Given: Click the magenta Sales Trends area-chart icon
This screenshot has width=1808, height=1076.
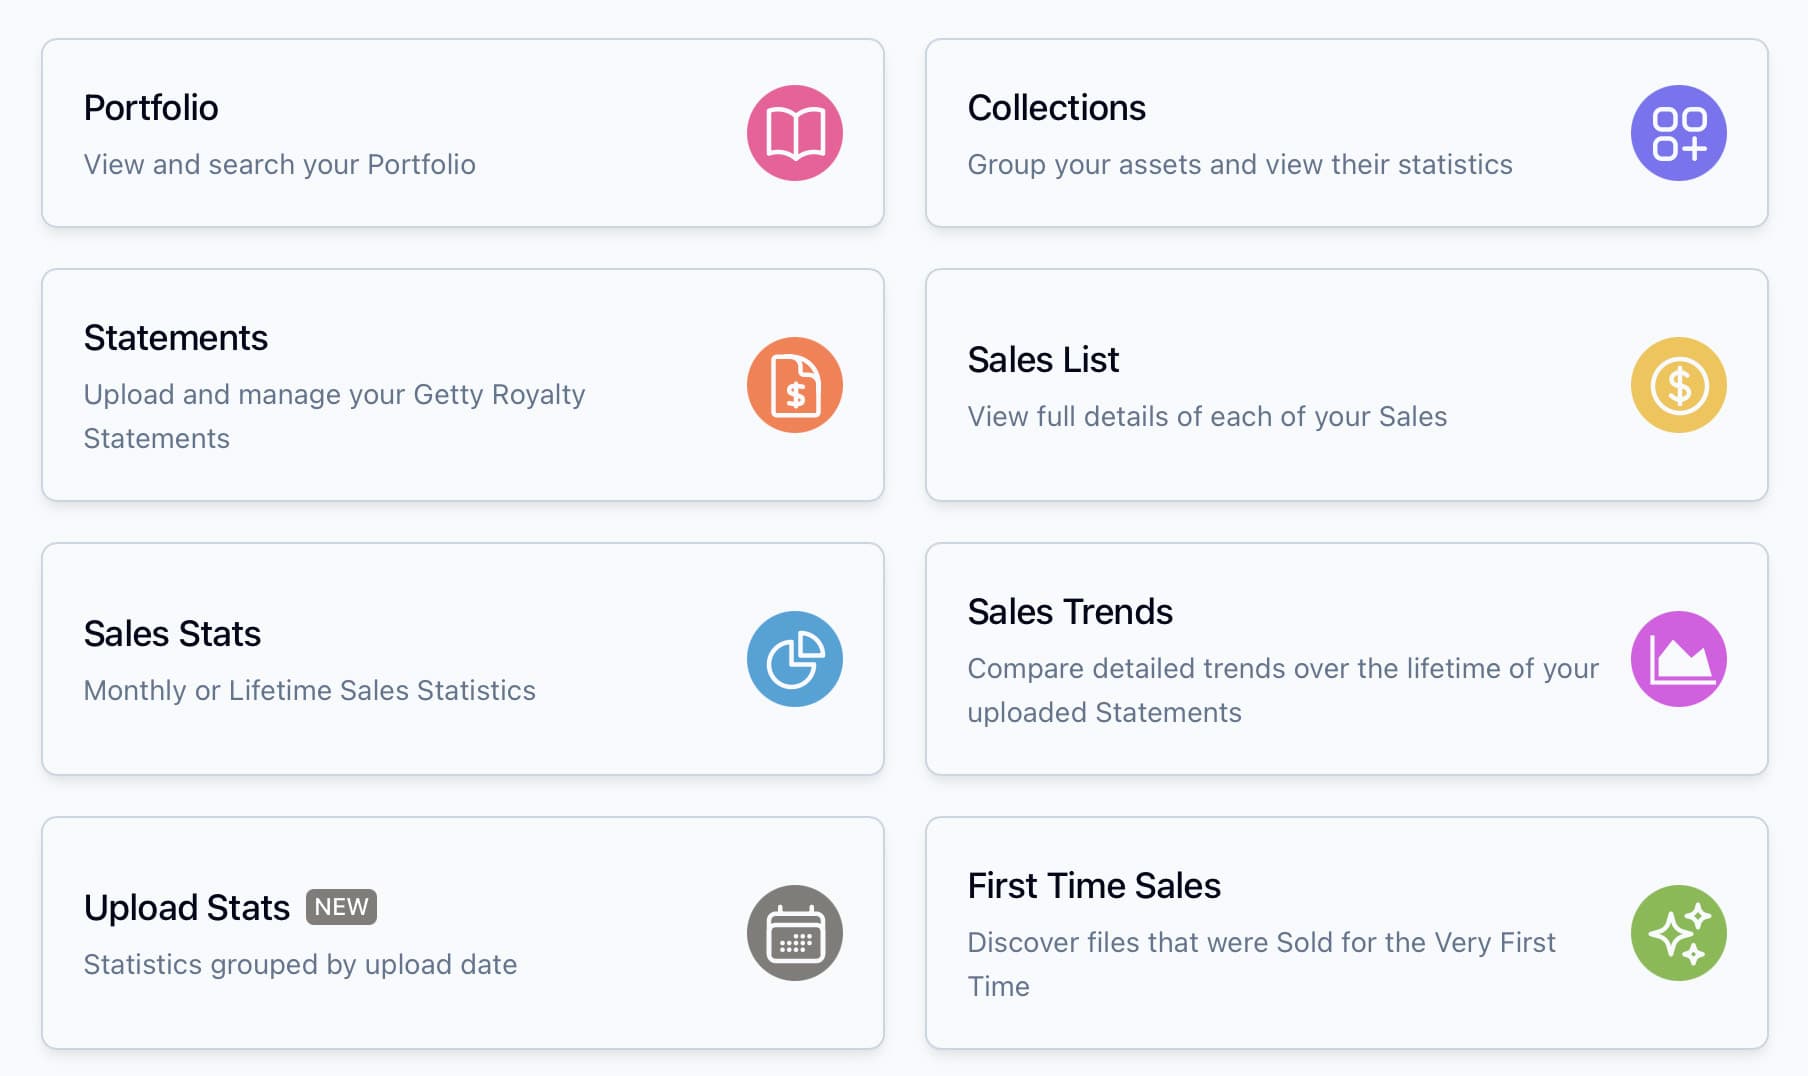Looking at the screenshot, I should pyautogui.click(x=1678, y=659).
